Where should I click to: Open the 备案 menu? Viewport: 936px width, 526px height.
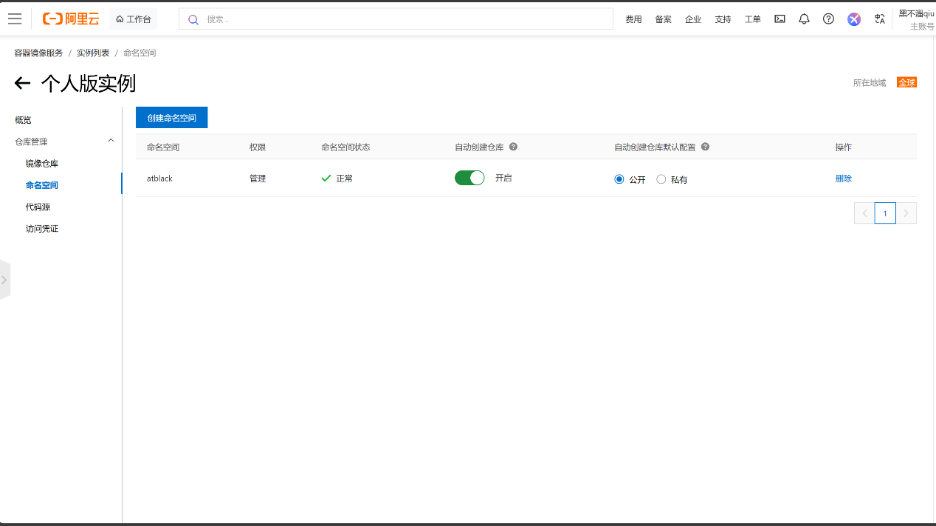click(663, 19)
